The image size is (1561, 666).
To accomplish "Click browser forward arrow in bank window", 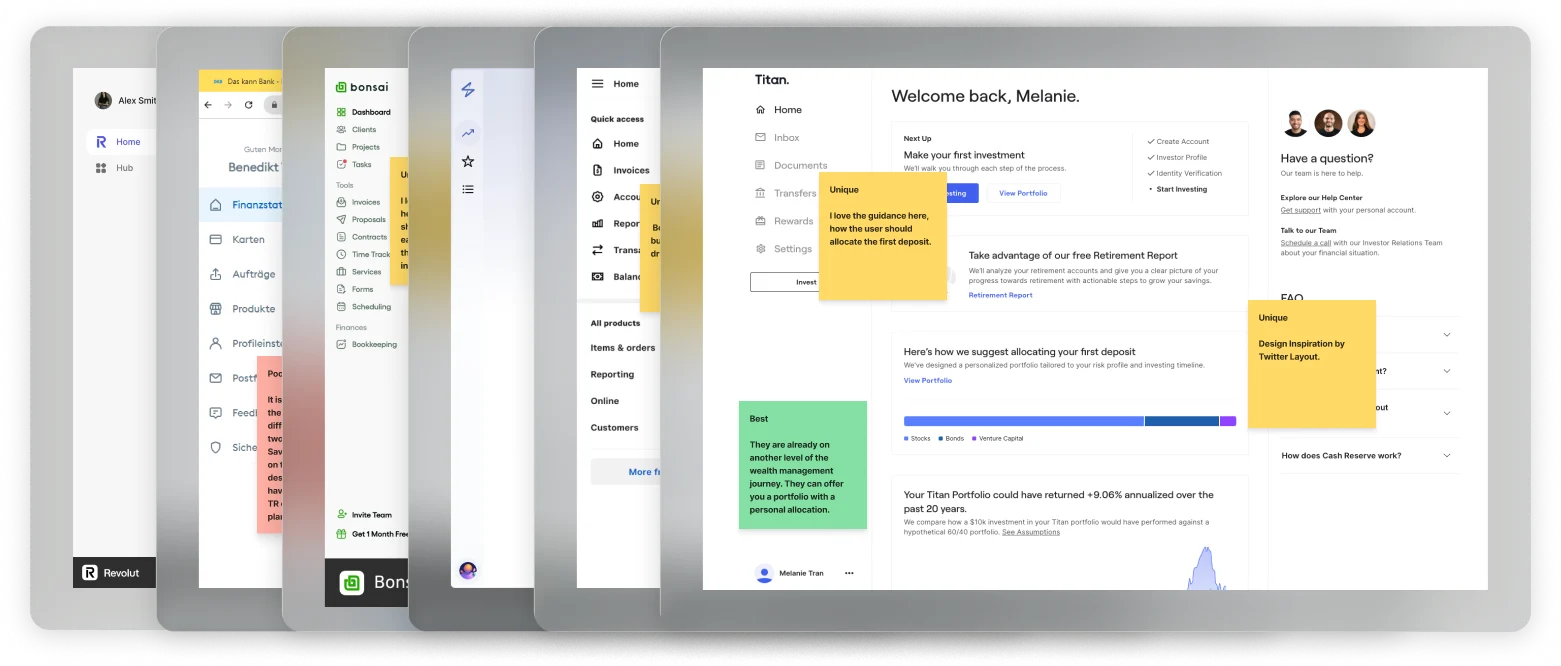I will [228, 105].
